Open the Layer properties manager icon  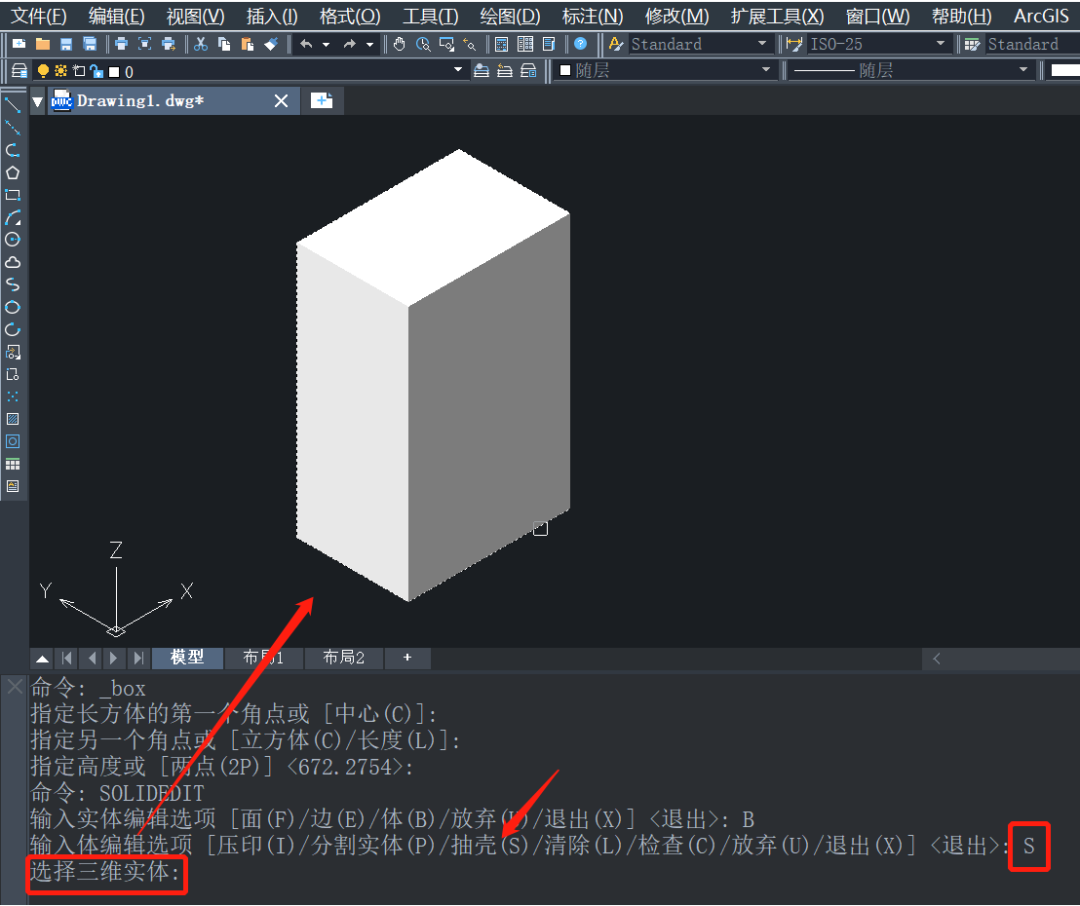19,70
